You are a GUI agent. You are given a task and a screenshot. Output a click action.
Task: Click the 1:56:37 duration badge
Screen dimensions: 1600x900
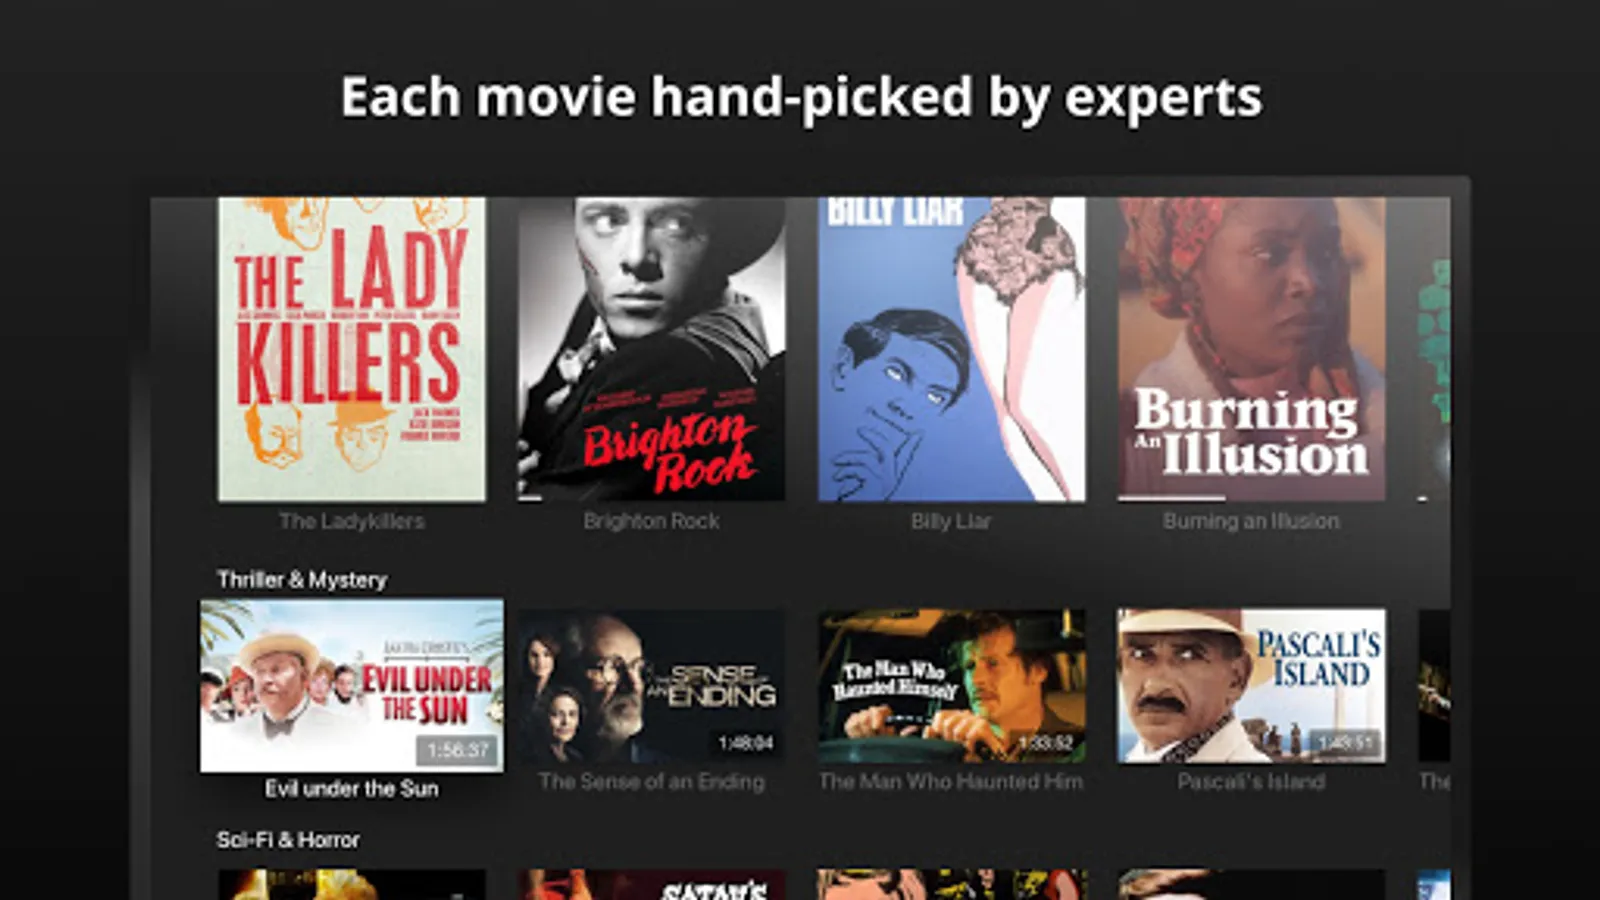coord(458,750)
